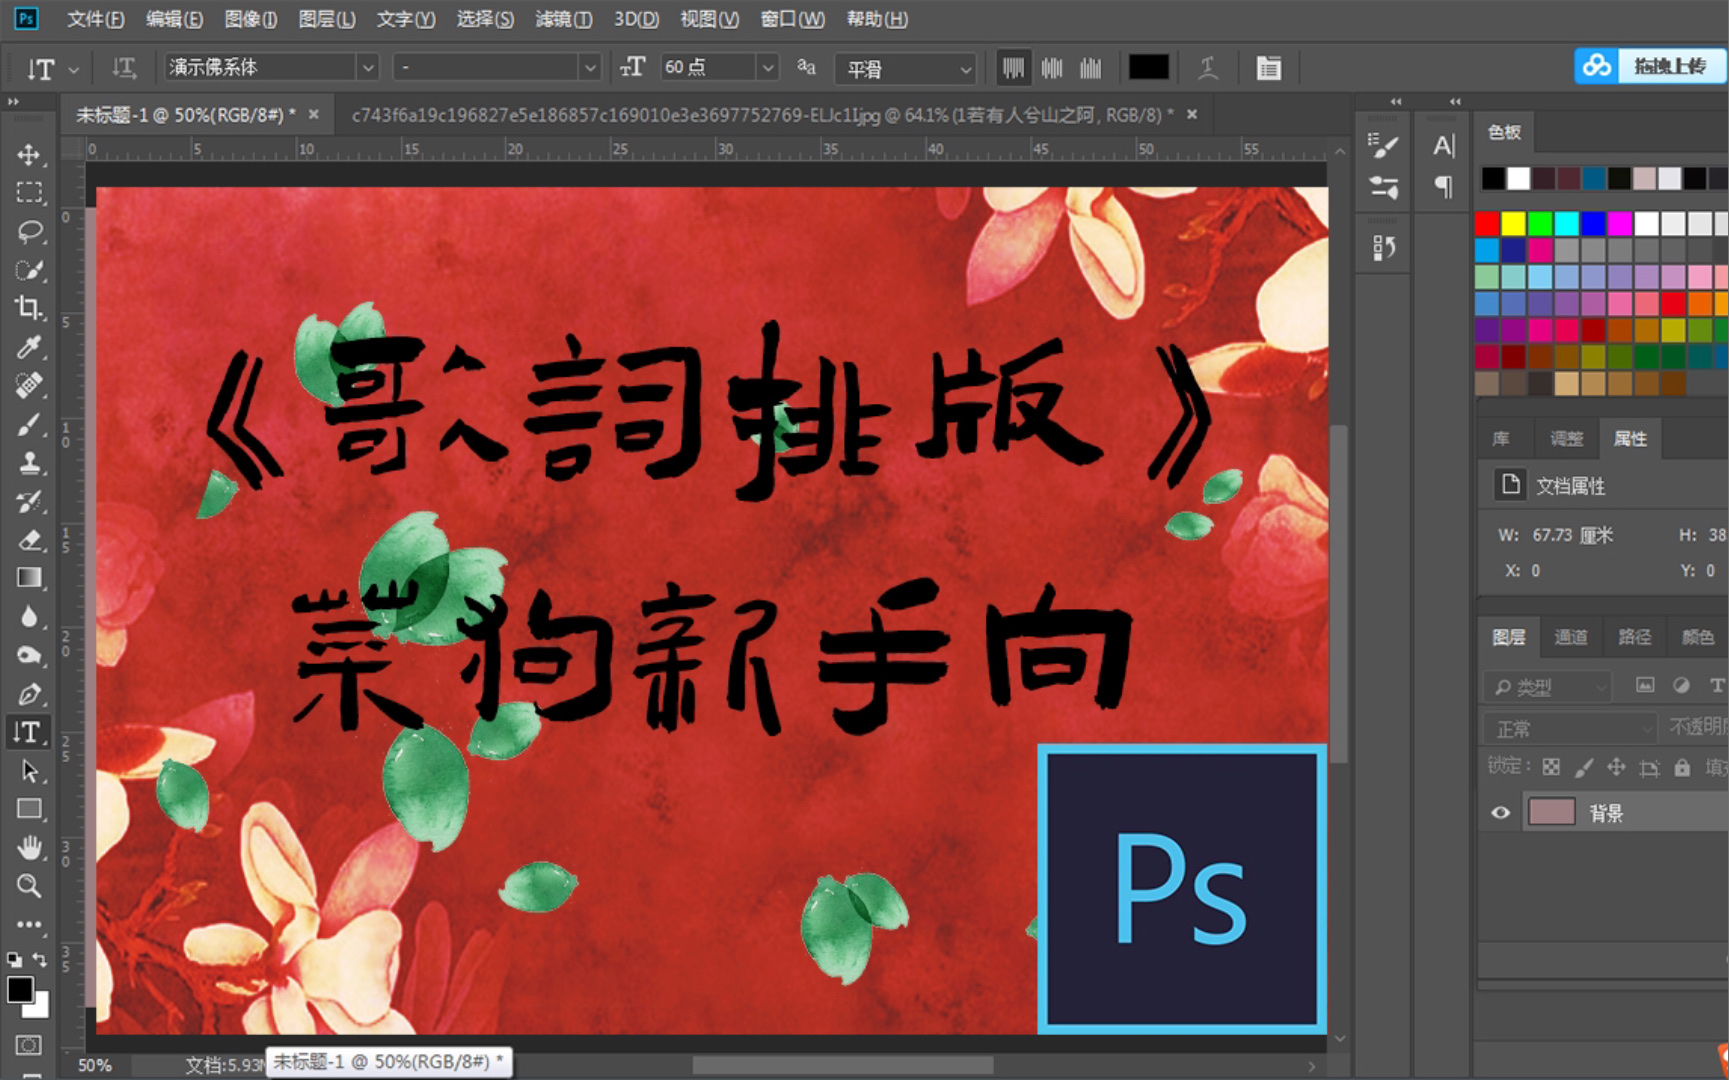Toggle Quick Mask mode
The width and height of the screenshot is (1729, 1080).
[28, 1045]
